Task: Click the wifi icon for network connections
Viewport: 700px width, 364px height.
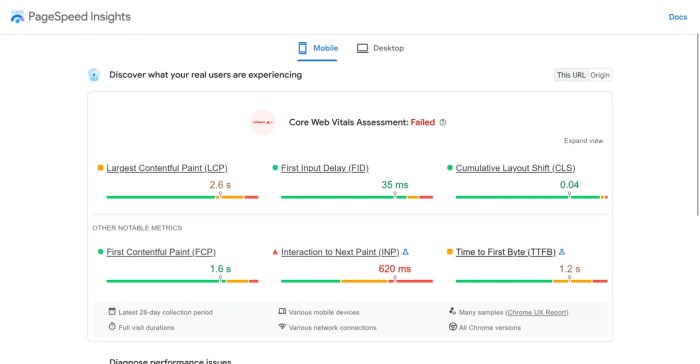Action: (282, 326)
